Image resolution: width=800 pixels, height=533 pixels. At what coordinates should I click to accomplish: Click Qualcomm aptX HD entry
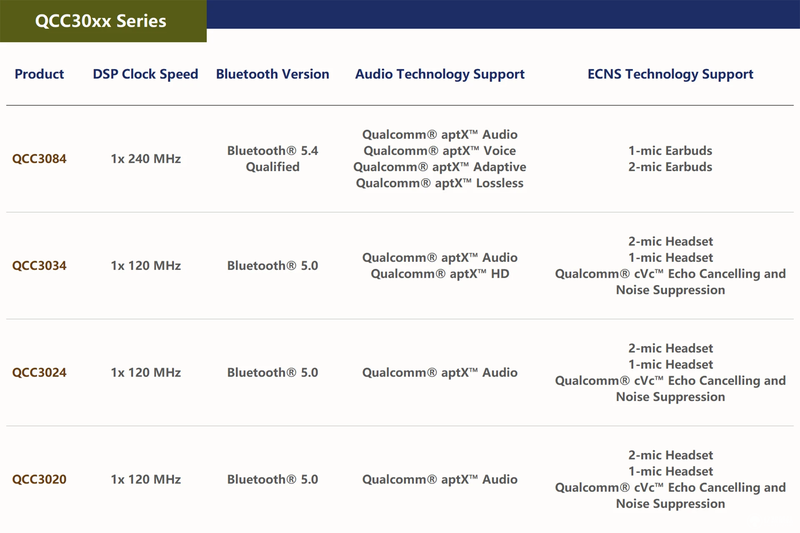440,274
